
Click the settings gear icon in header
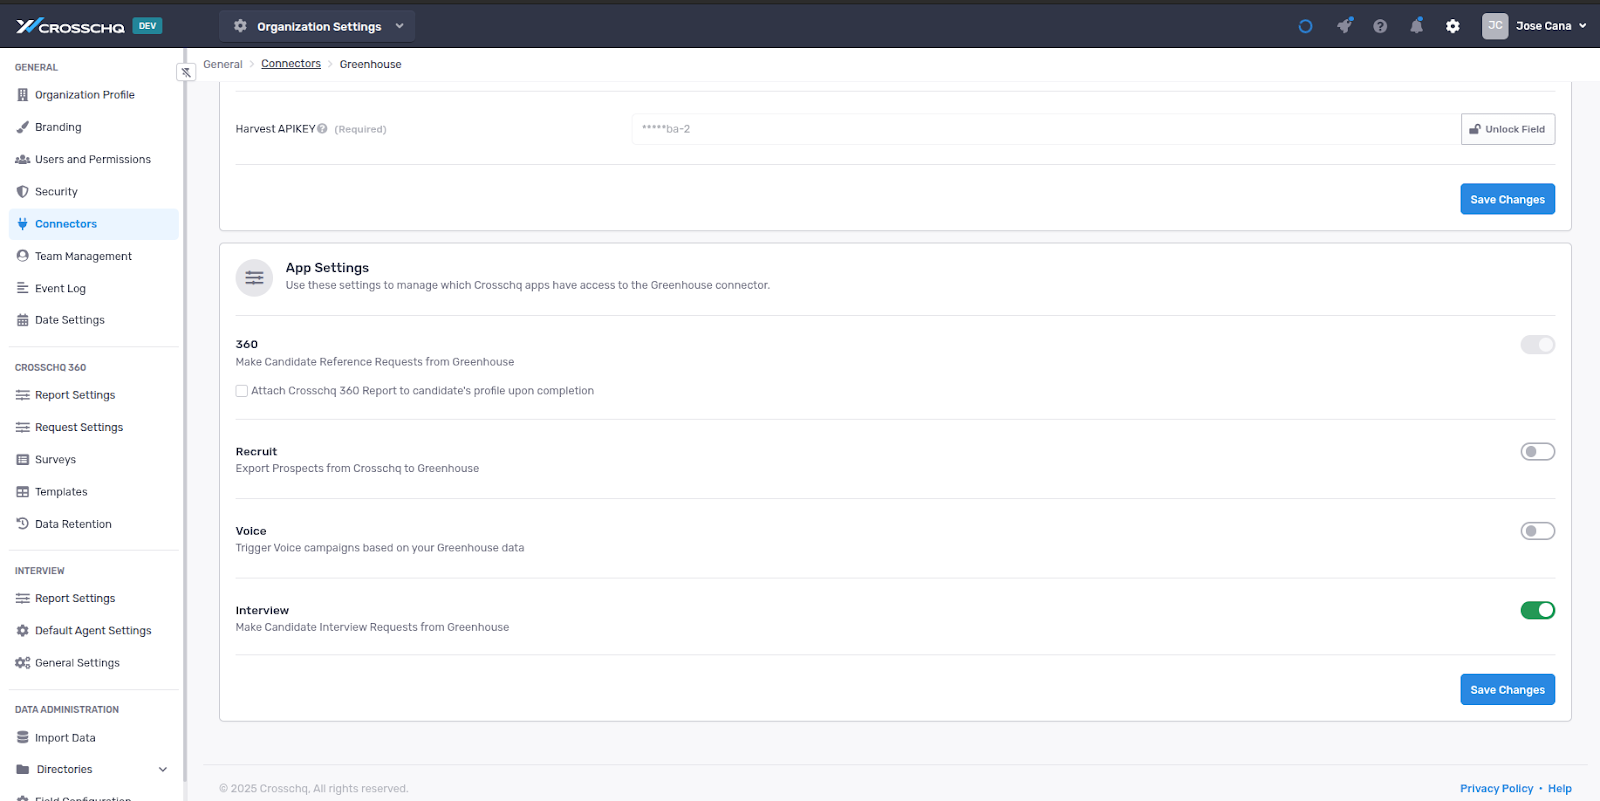1452,26
